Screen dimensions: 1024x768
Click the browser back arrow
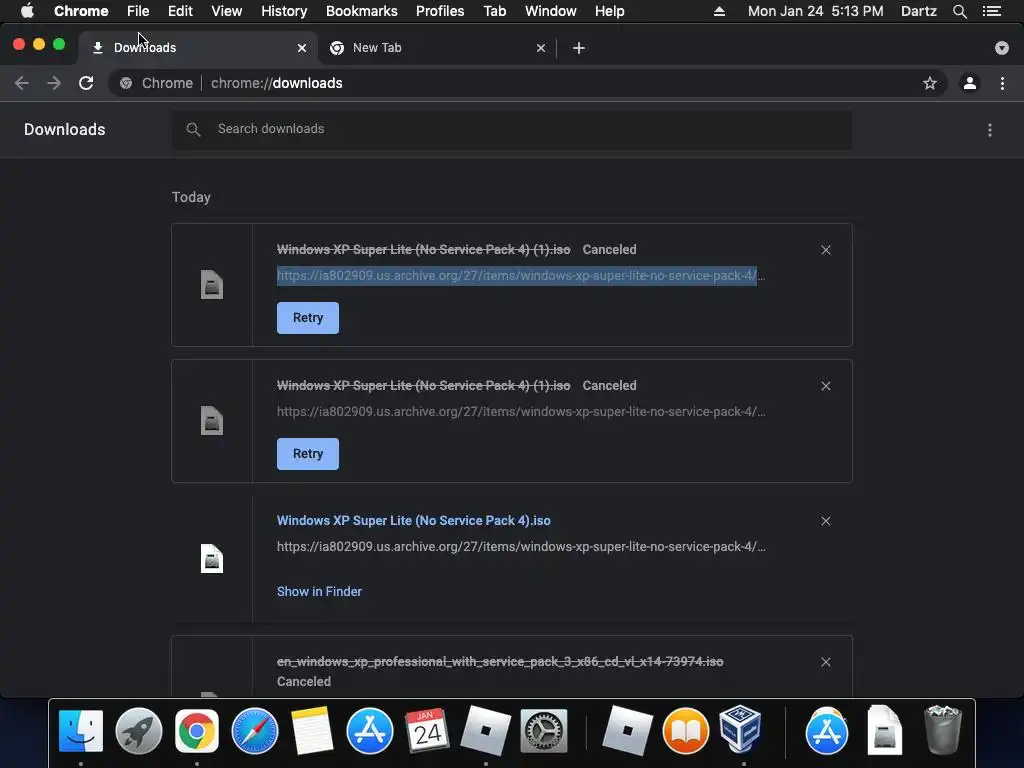tap(22, 83)
